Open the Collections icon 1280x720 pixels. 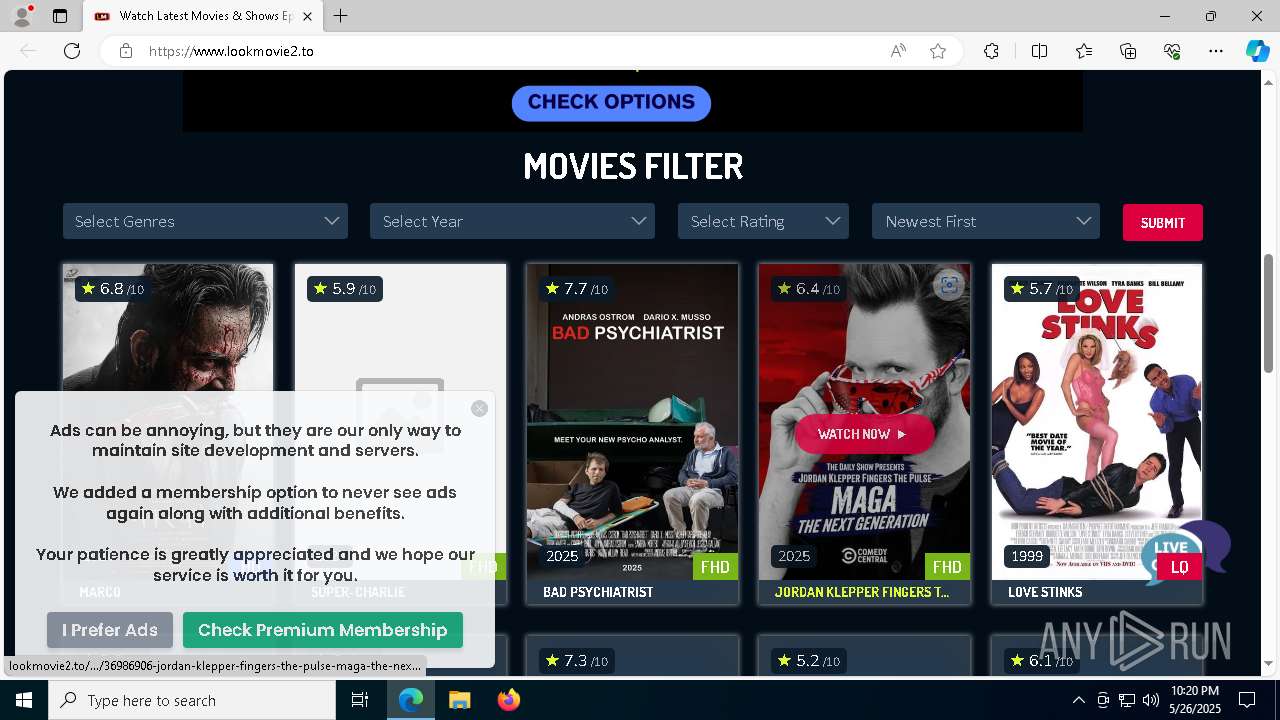[1128, 51]
